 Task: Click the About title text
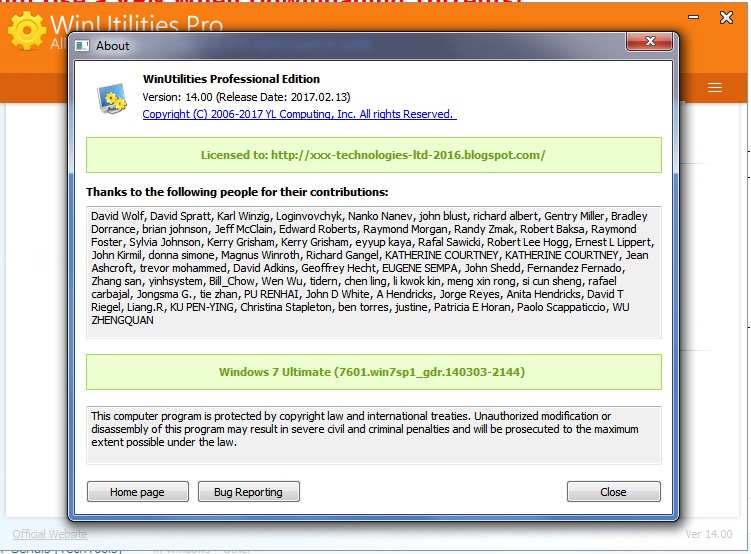click(x=113, y=45)
